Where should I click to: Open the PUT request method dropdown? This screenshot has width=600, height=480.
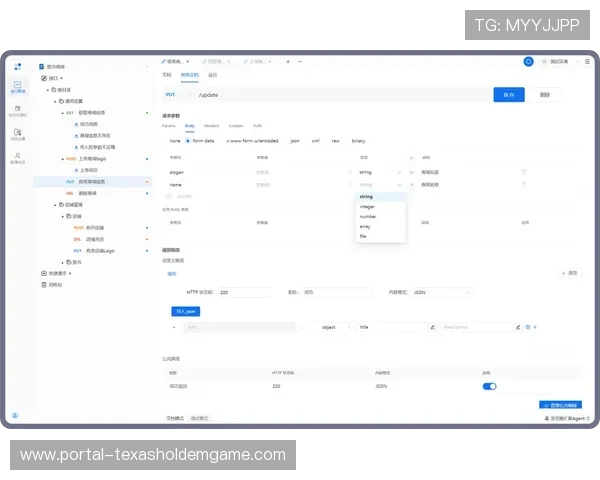[x=178, y=95]
